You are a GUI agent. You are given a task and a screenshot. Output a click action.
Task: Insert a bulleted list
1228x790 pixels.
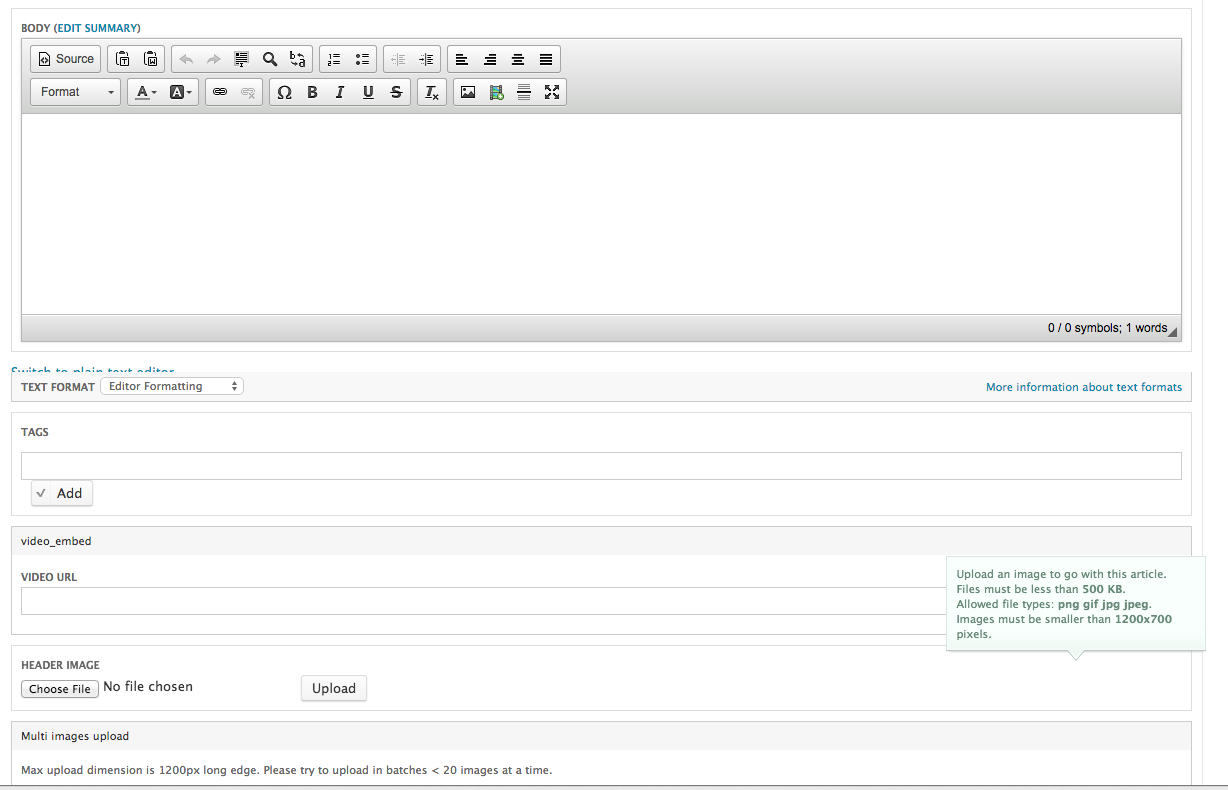[x=362, y=59]
